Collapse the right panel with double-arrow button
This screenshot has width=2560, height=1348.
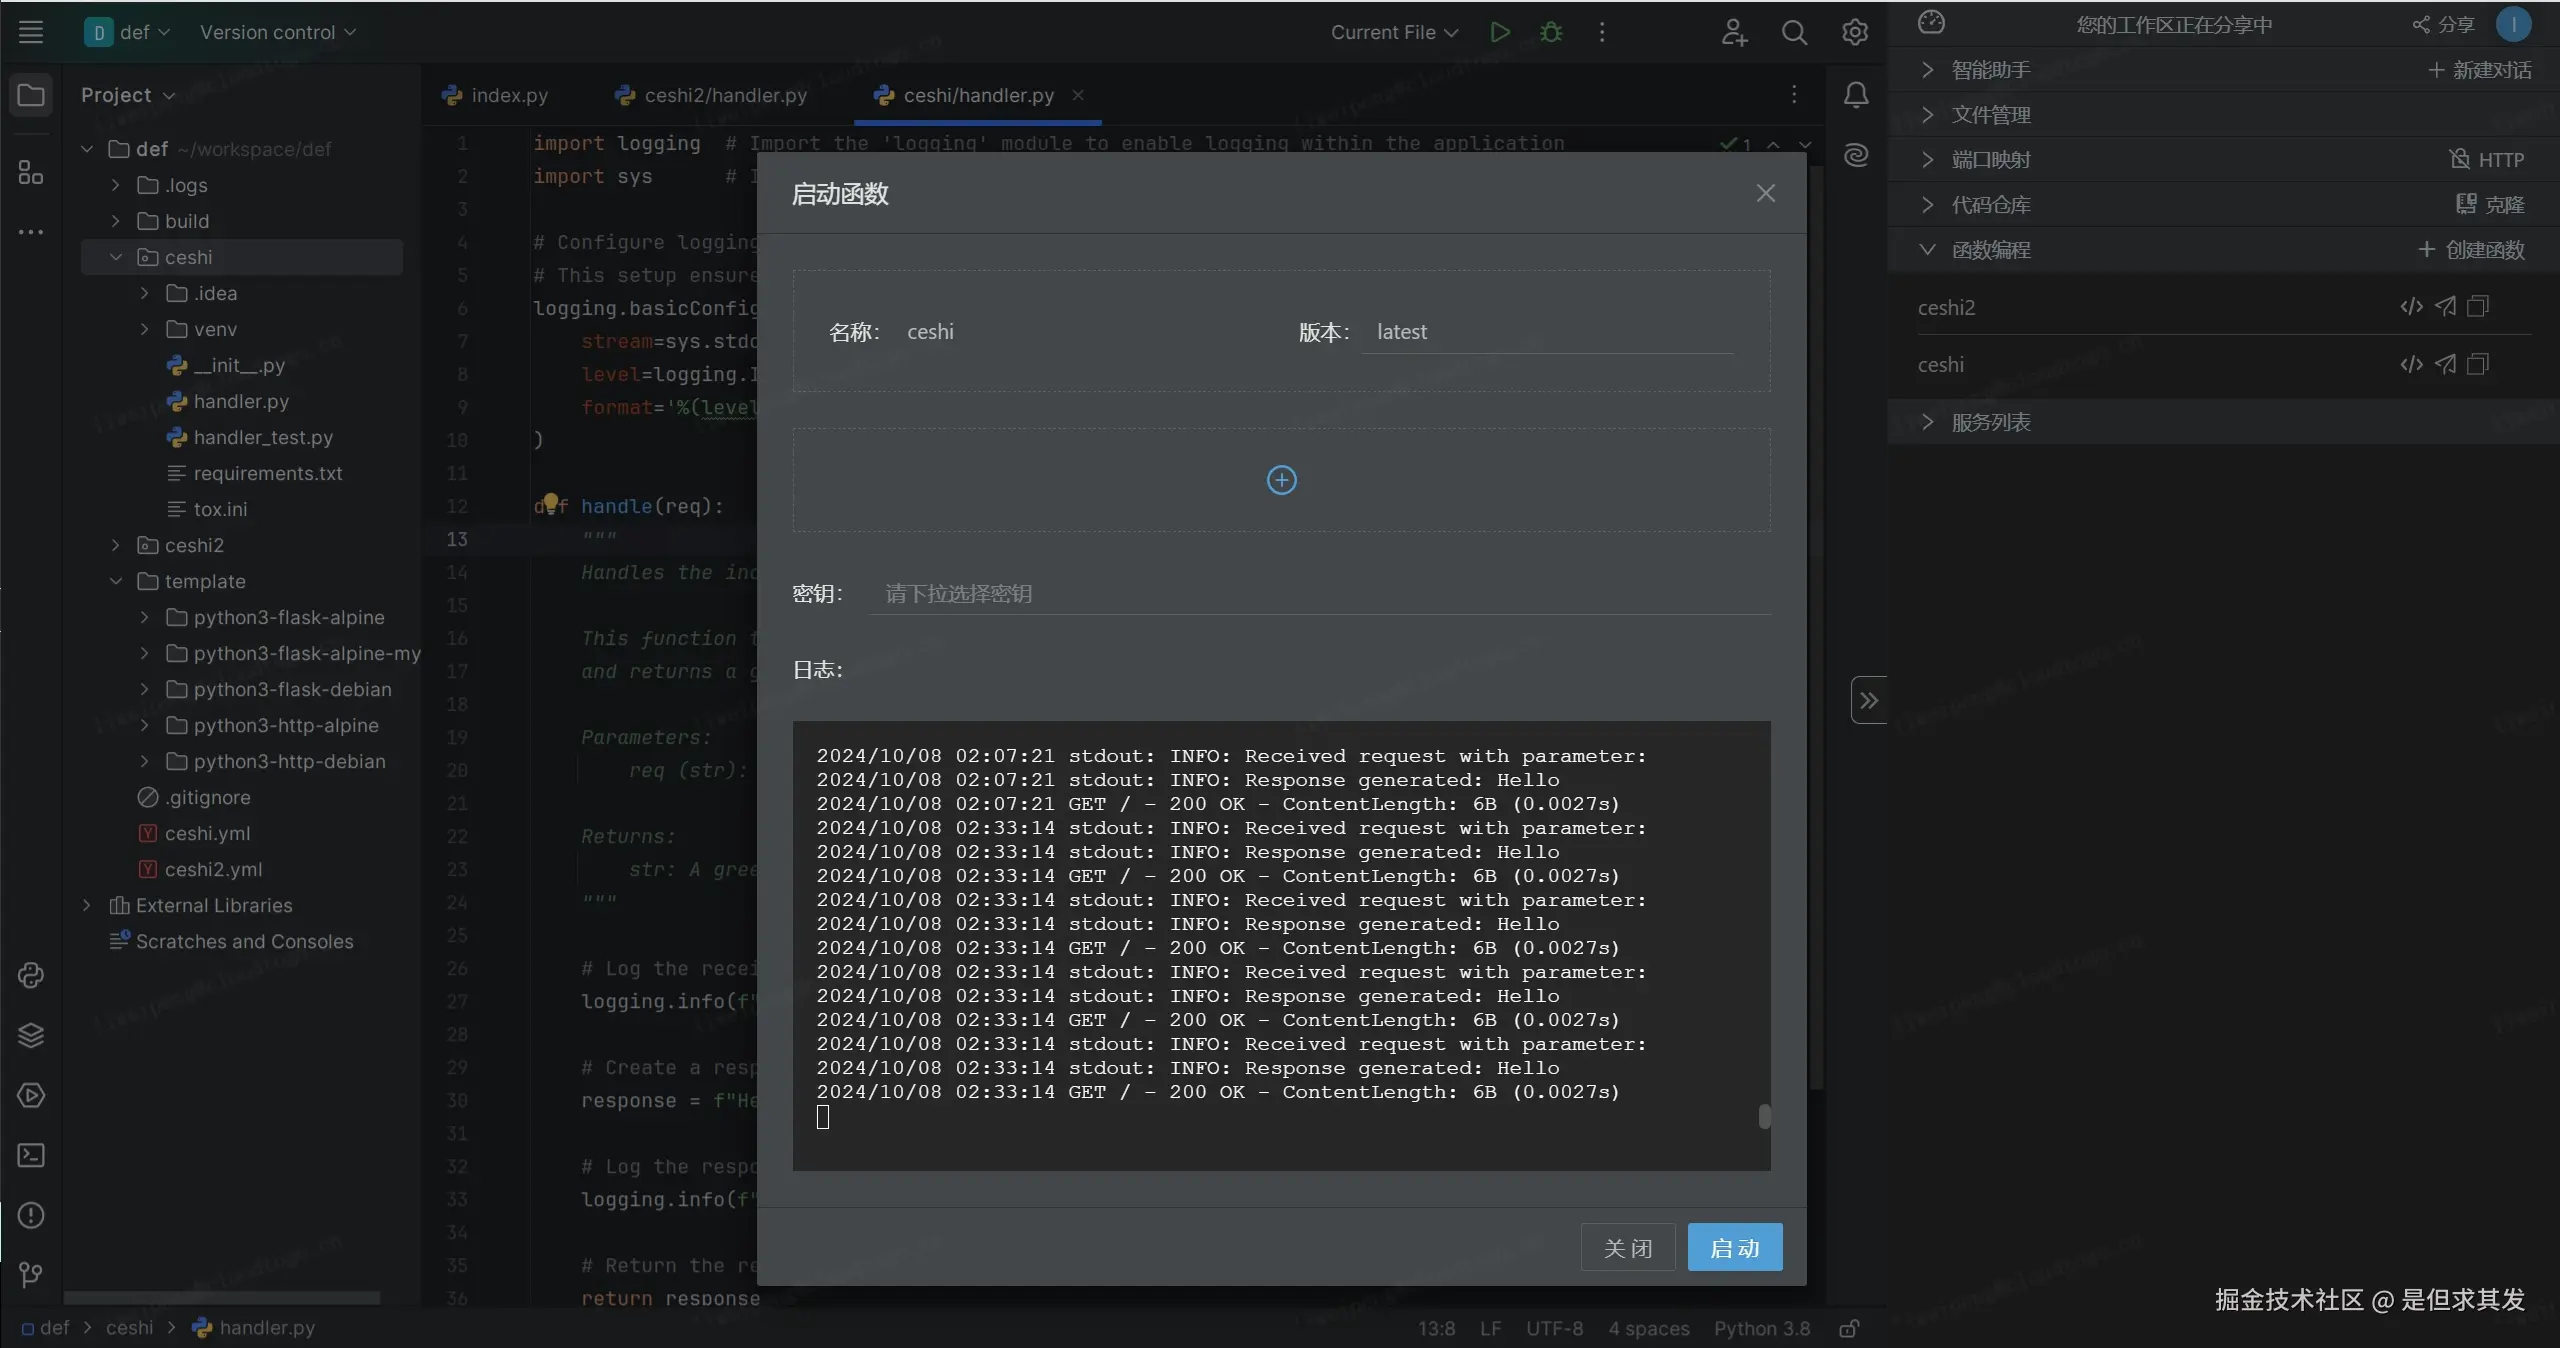pyautogui.click(x=1868, y=700)
